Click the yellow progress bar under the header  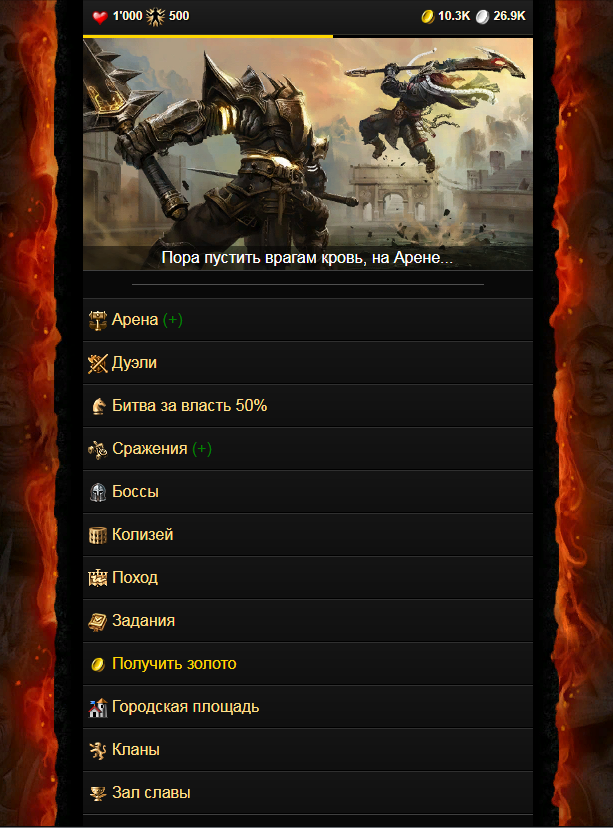pyautogui.click(x=208, y=36)
